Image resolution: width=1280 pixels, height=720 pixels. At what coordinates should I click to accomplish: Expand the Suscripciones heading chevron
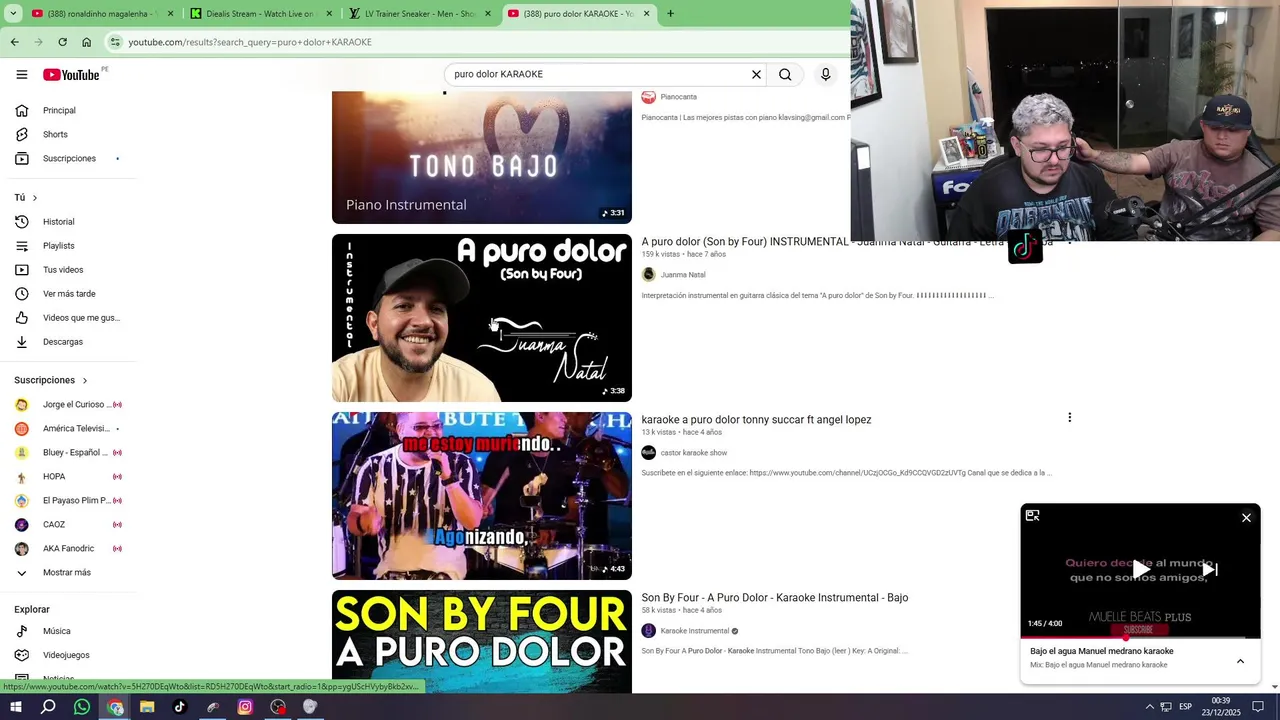[85, 380]
